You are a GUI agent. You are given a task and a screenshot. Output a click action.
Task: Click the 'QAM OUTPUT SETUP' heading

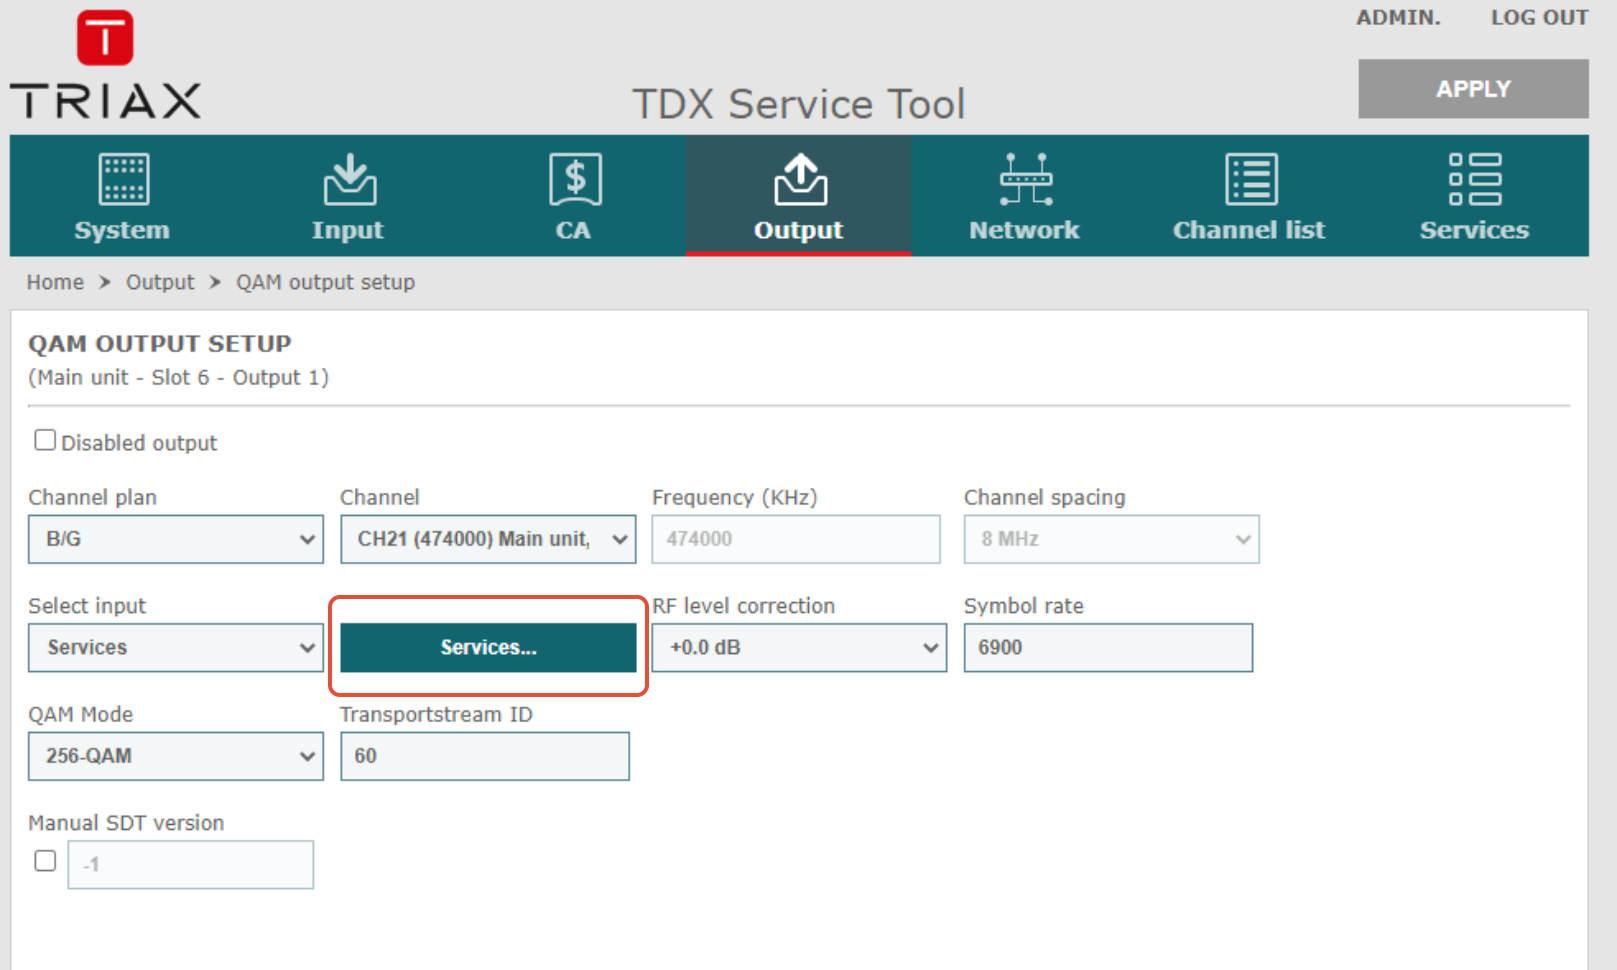[x=160, y=344]
